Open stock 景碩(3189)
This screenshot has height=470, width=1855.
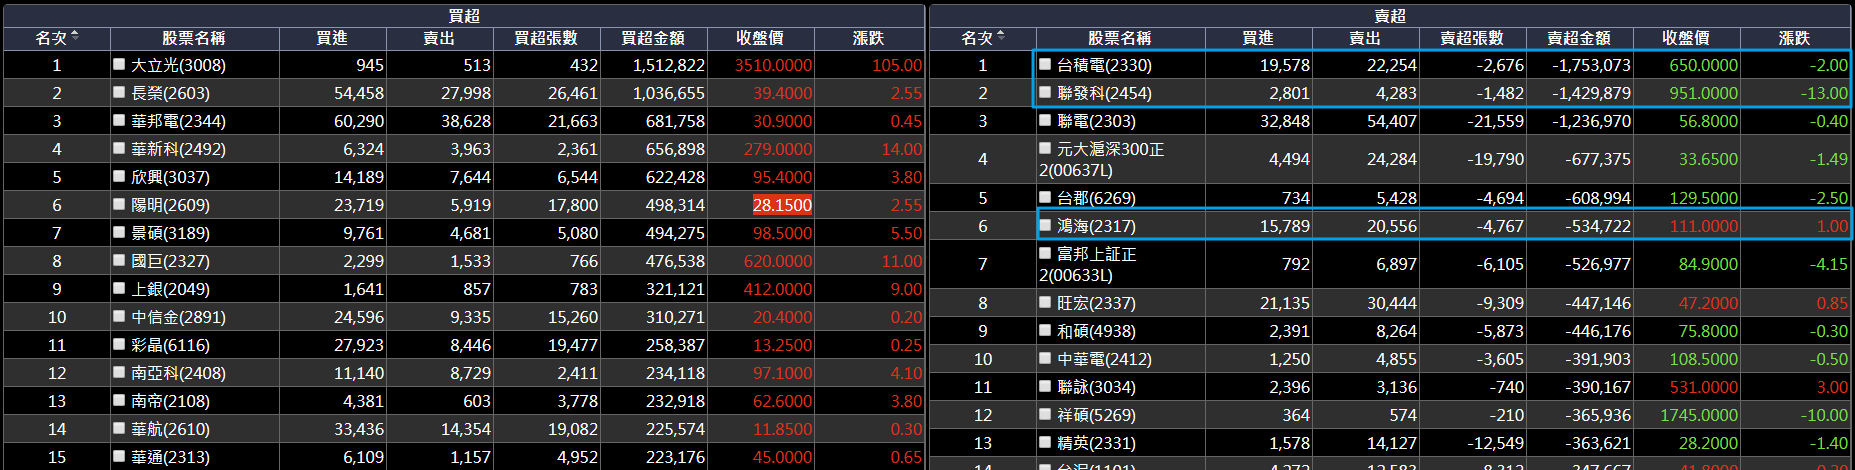(170, 233)
